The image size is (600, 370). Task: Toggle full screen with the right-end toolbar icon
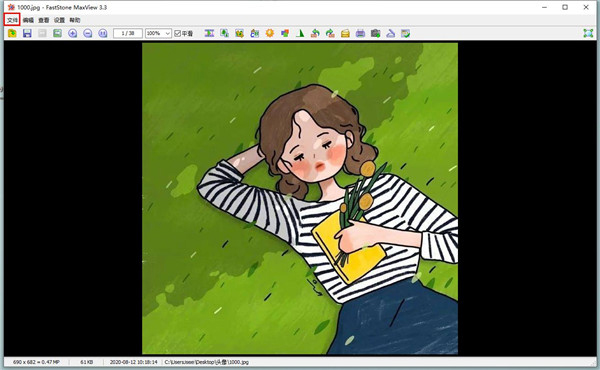click(x=588, y=34)
